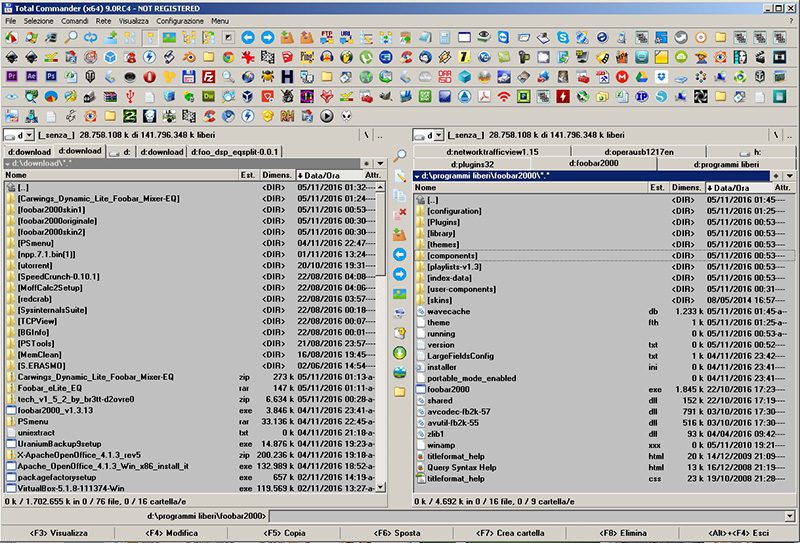Open right panel favorites asterisk button
The image size is (800, 543).
(x=776, y=176)
